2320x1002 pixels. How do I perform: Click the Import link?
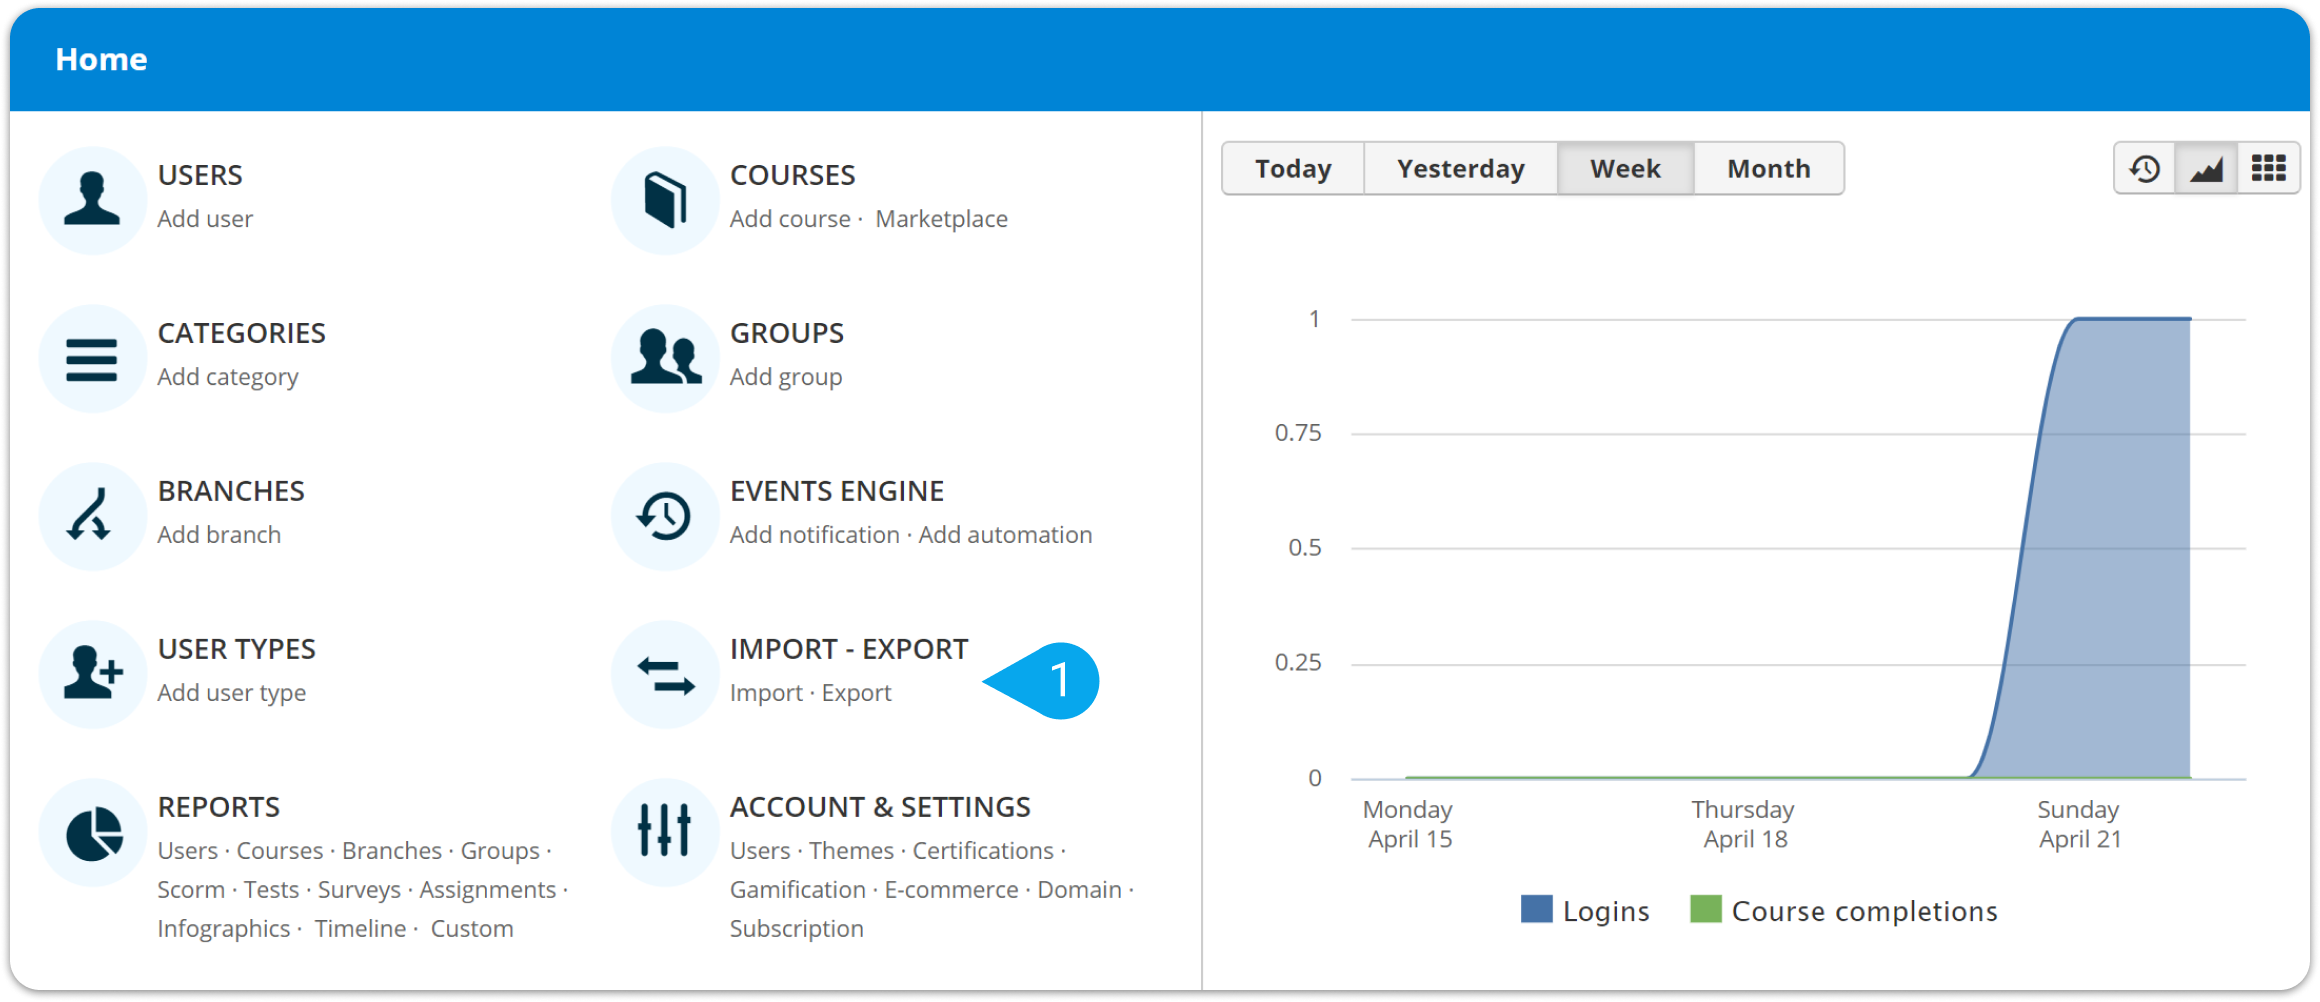point(766,693)
